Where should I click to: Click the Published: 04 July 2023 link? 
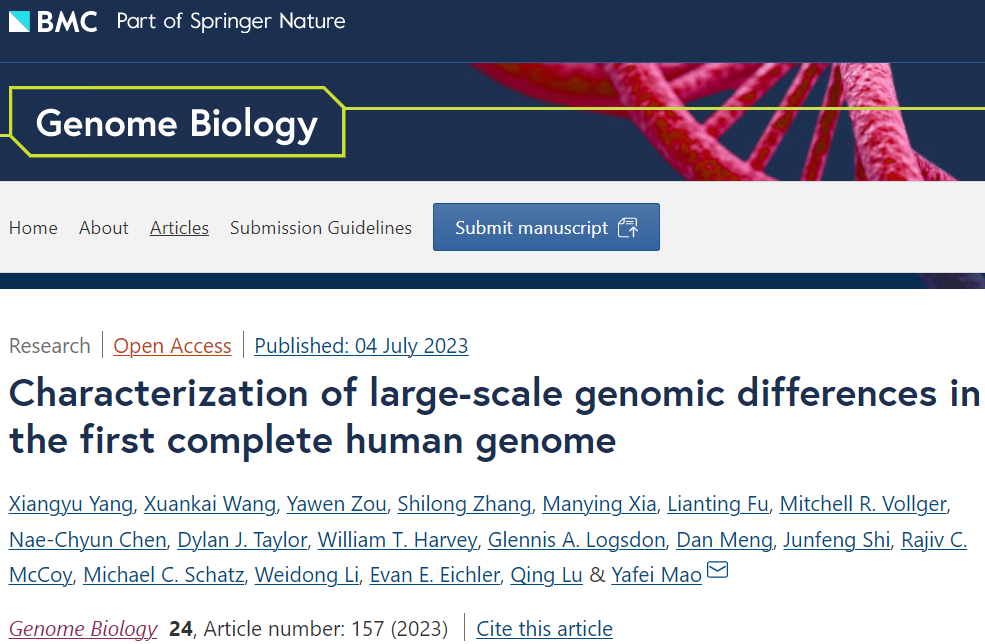(361, 346)
